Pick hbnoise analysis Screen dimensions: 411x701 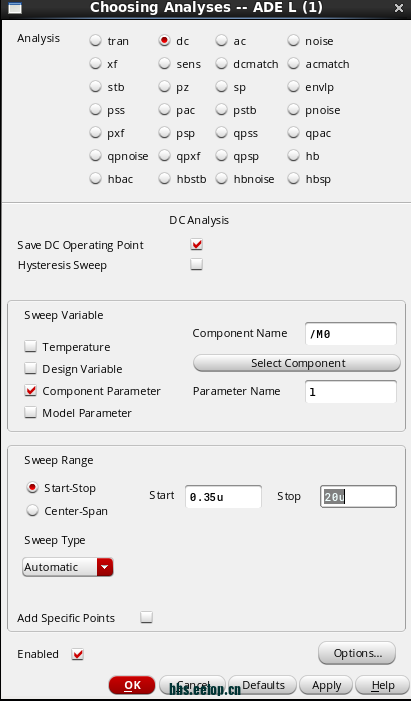point(222,179)
